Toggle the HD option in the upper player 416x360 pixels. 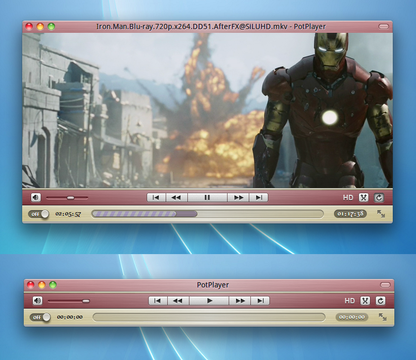tap(348, 198)
